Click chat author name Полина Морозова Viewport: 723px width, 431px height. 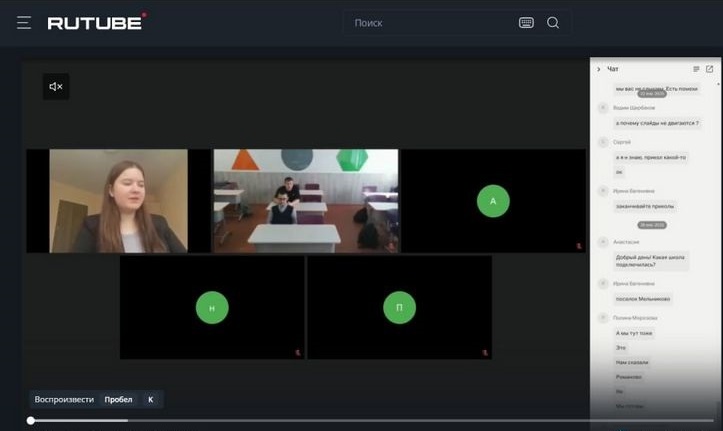[635, 318]
